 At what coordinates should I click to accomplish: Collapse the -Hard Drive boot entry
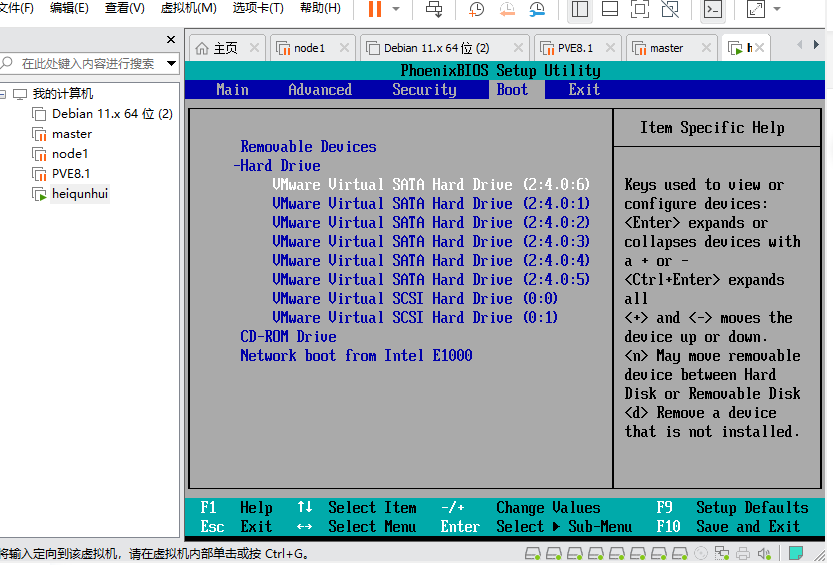pos(277,166)
